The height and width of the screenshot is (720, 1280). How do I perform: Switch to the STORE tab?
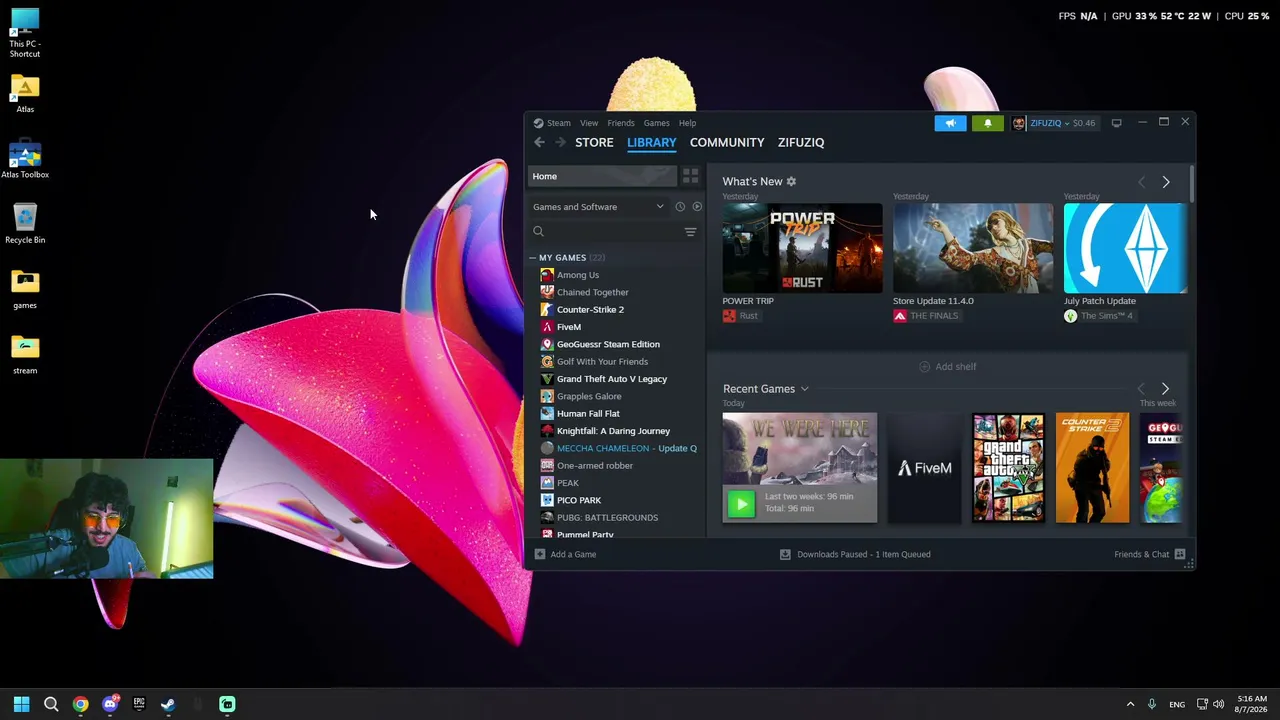(594, 142)
